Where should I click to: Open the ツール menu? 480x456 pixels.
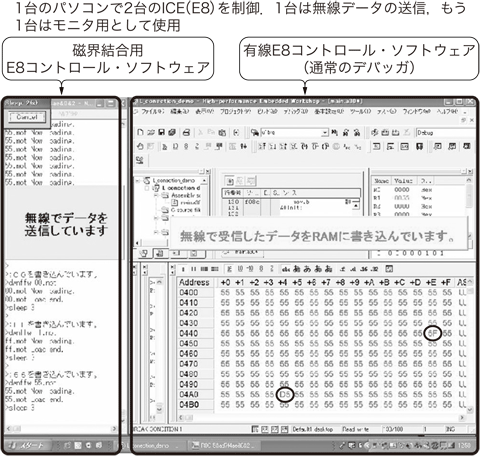tap(360, 112)
